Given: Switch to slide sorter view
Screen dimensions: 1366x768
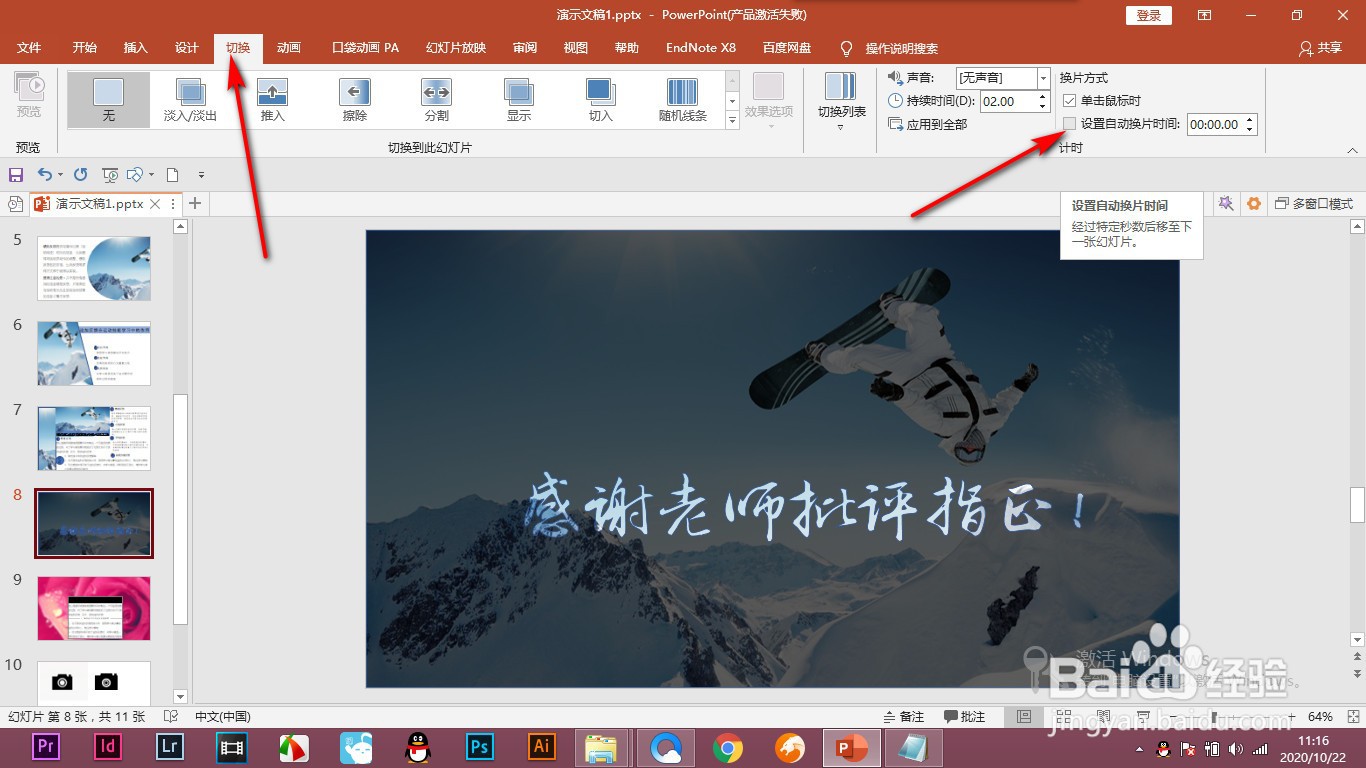Looking at the screenshot, I should click(x=1062, y=716).
